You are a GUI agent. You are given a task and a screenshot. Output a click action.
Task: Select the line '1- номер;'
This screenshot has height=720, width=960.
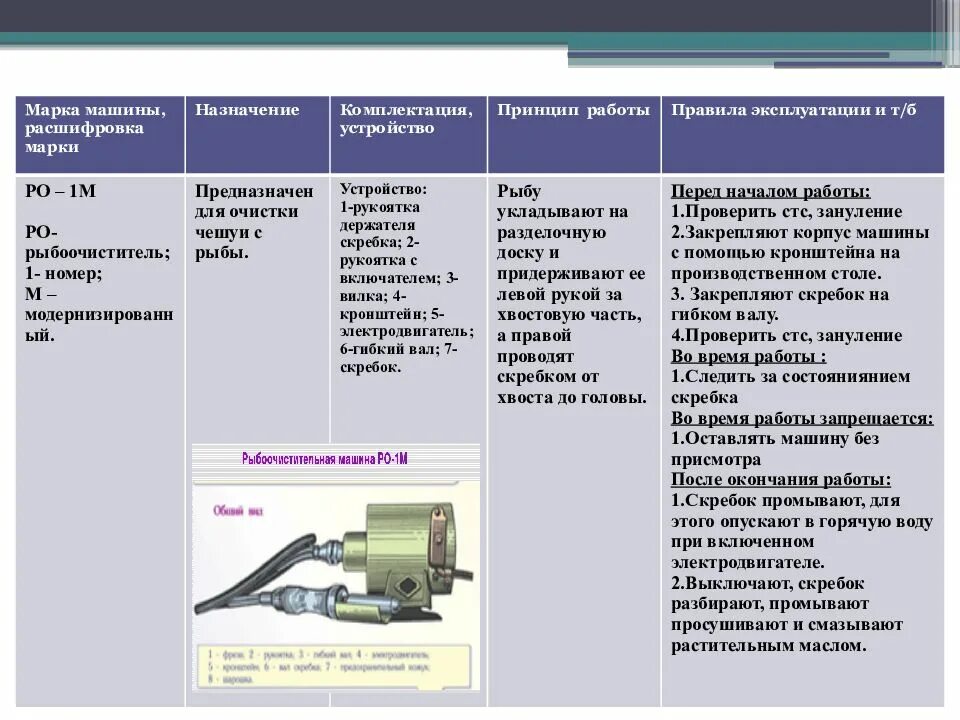point(63,273)
